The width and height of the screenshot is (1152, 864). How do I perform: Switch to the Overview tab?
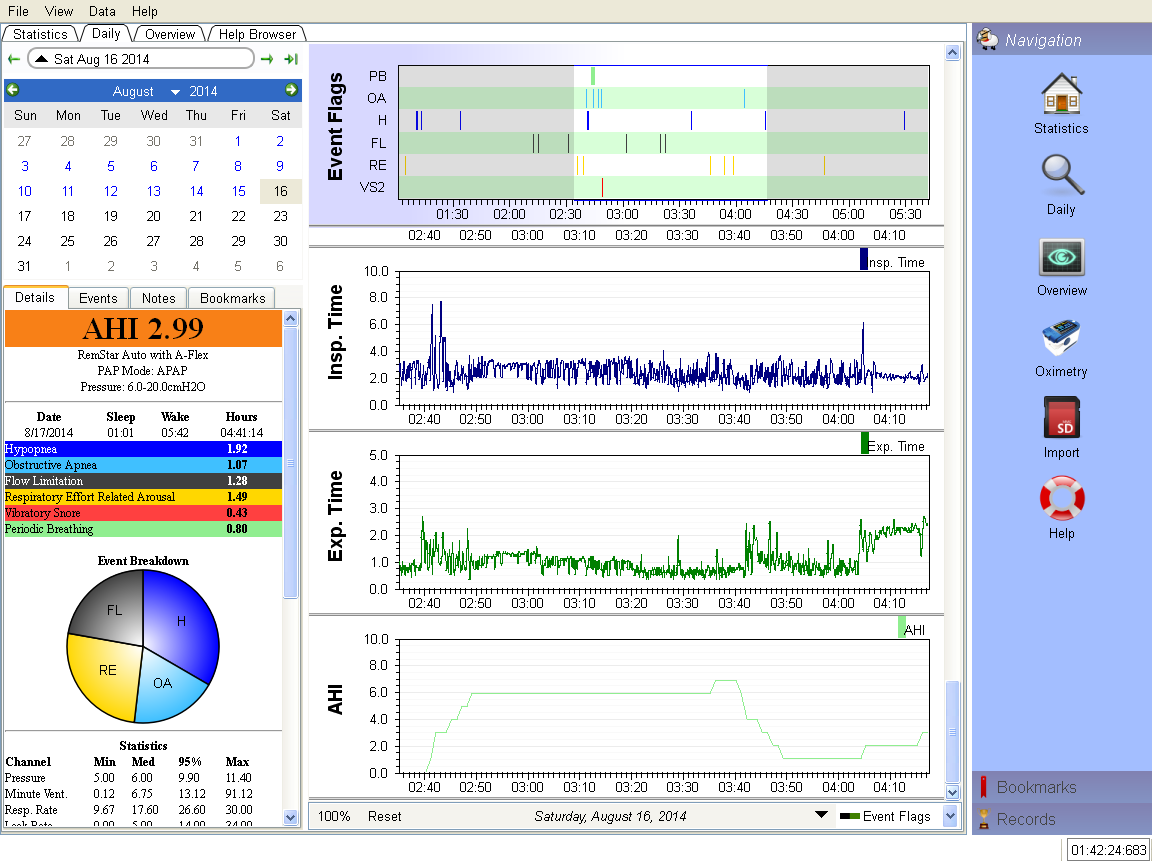[x=170, y=34]
